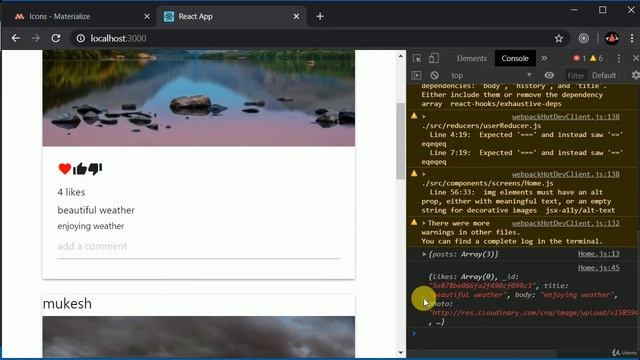Open webpackHotDevClient.js:138 link above userReducer warning
The image size is (640, 360).
tap(566, 117)
